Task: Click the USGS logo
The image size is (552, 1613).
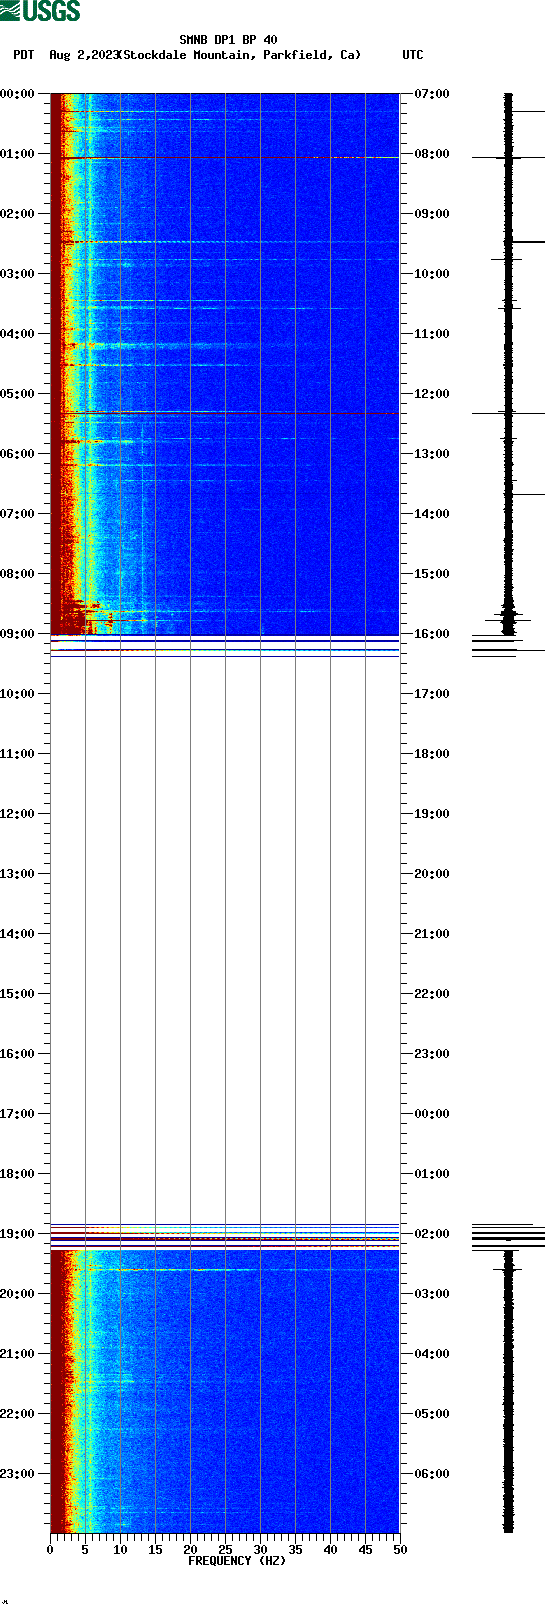Action: click(40, 11)
